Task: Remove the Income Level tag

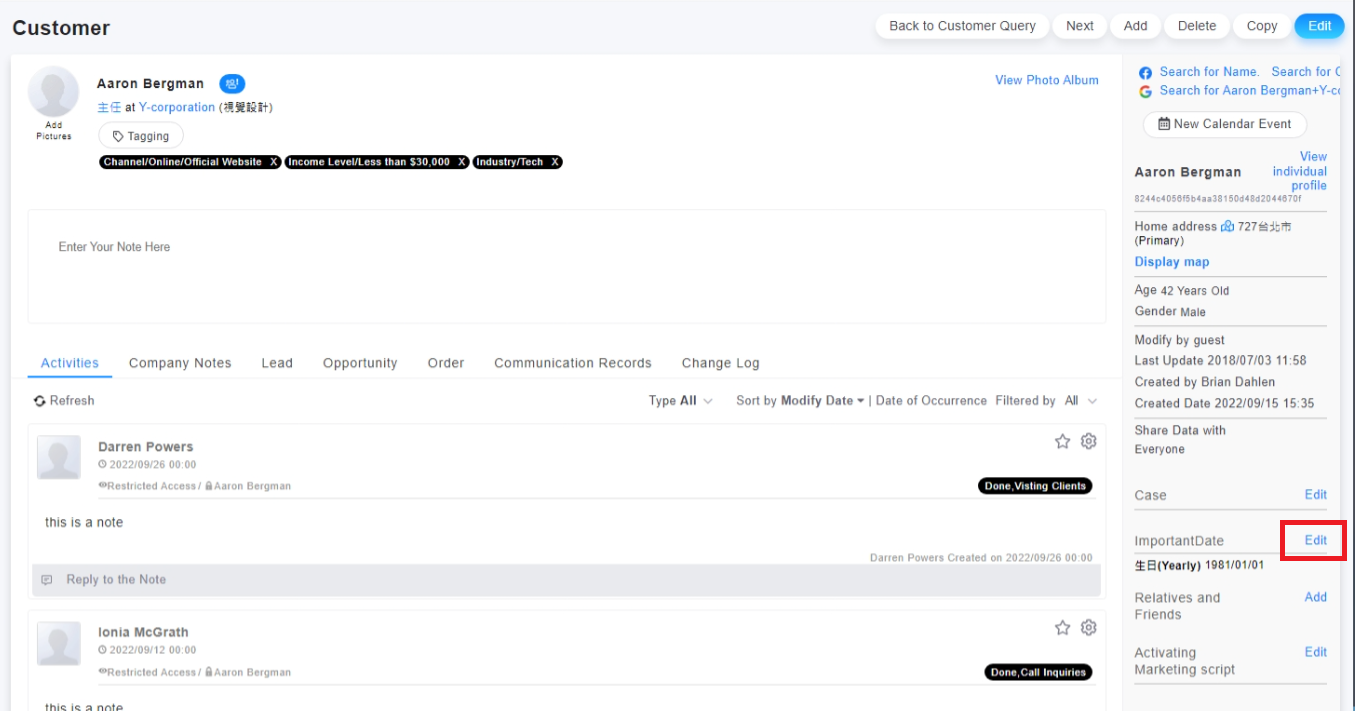Action: [x=461, y=162]
